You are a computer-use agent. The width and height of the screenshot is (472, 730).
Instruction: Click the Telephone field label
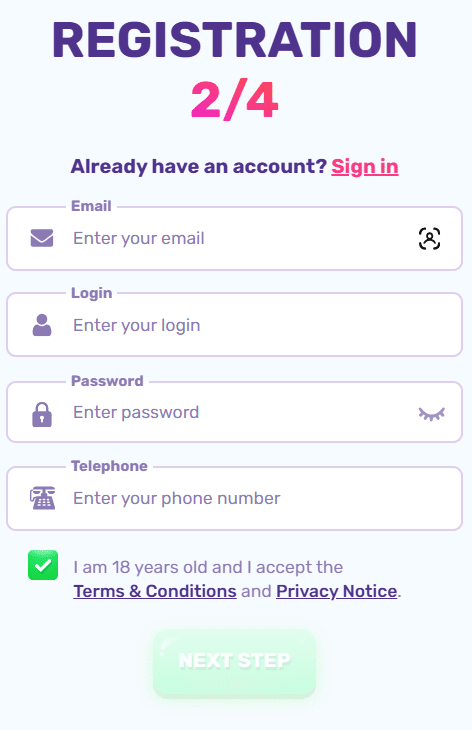[x=109, y=466]
